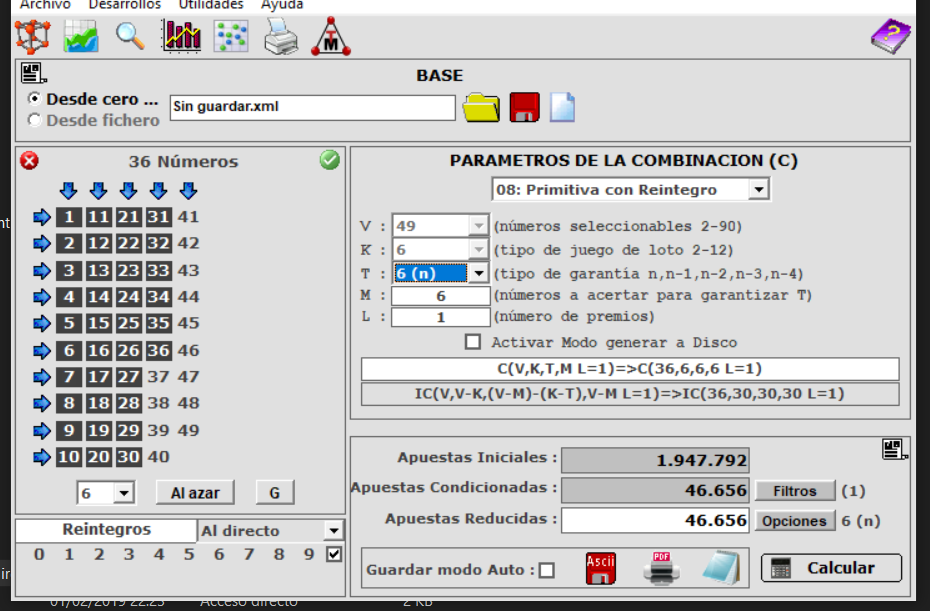The image size is (930, 611).
Task: Export to PDF printer icon
Action: click(661, 569)
